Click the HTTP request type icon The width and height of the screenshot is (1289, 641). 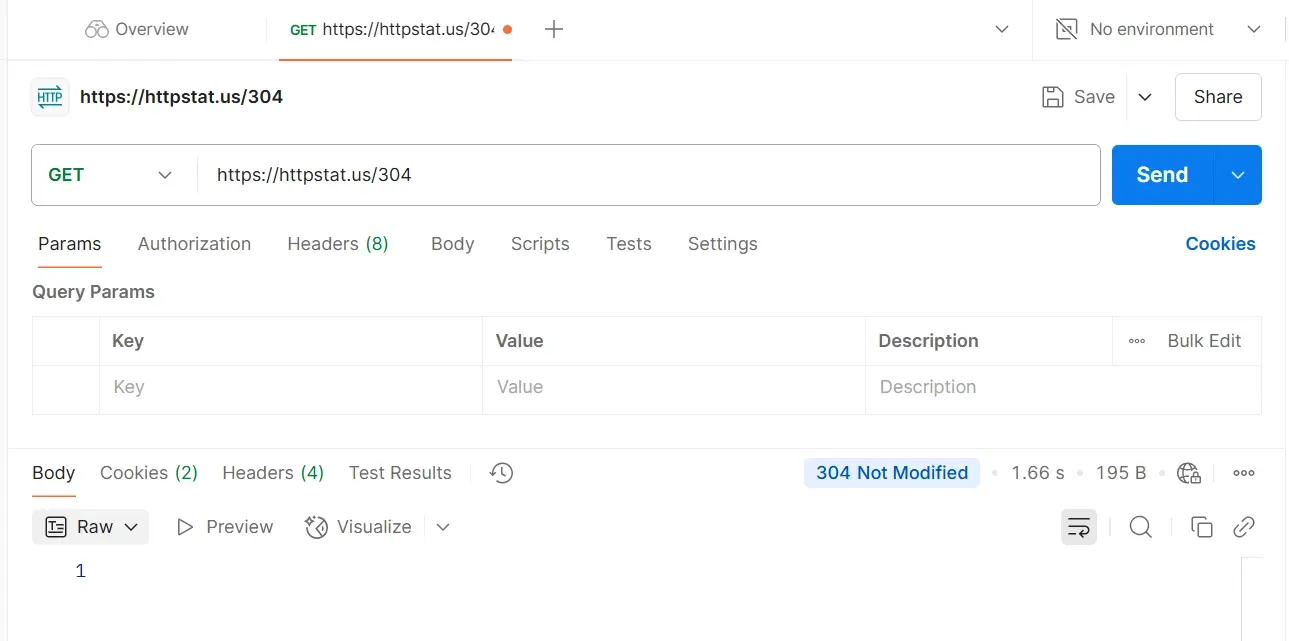click(x=50, y=97)
